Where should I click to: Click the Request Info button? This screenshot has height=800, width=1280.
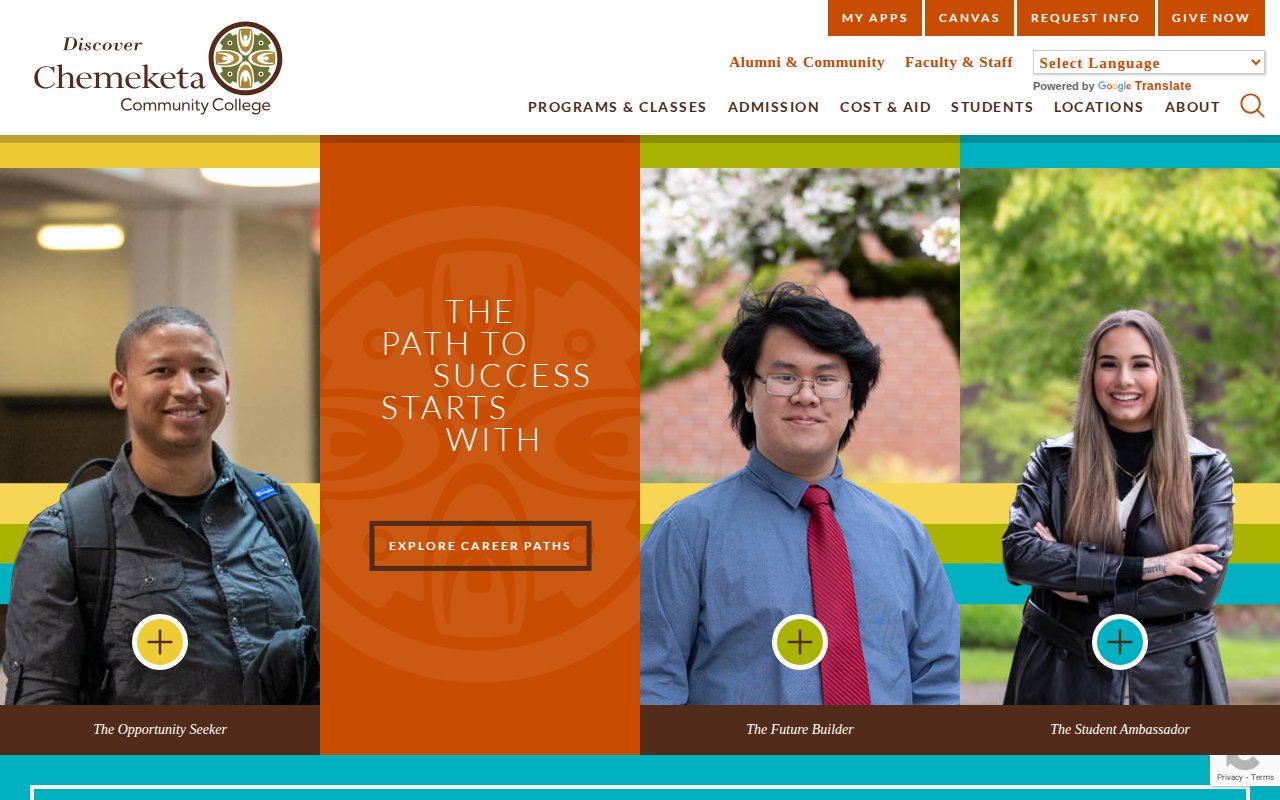click(1085, 18)
